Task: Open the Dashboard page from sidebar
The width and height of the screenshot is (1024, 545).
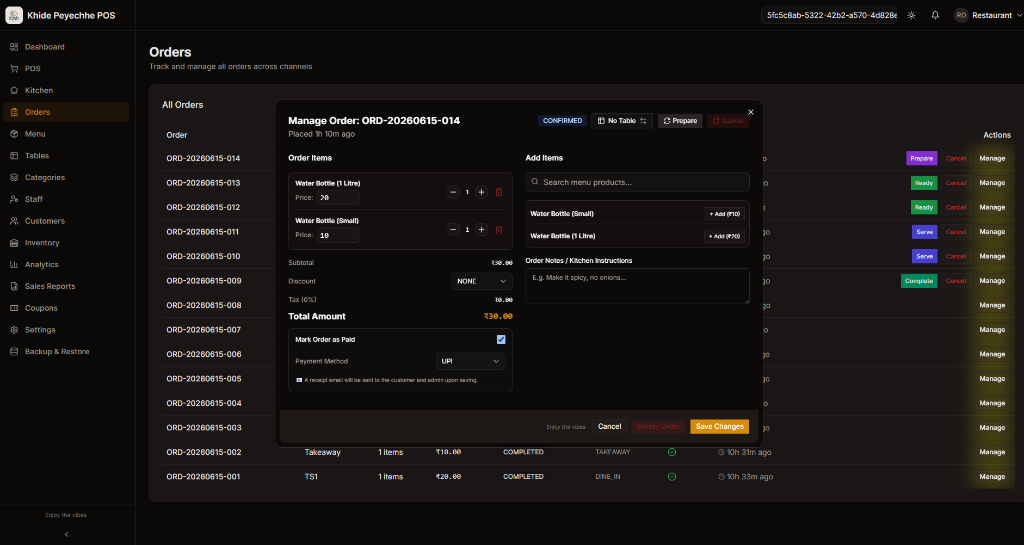Action: click(x=65, y=47)
